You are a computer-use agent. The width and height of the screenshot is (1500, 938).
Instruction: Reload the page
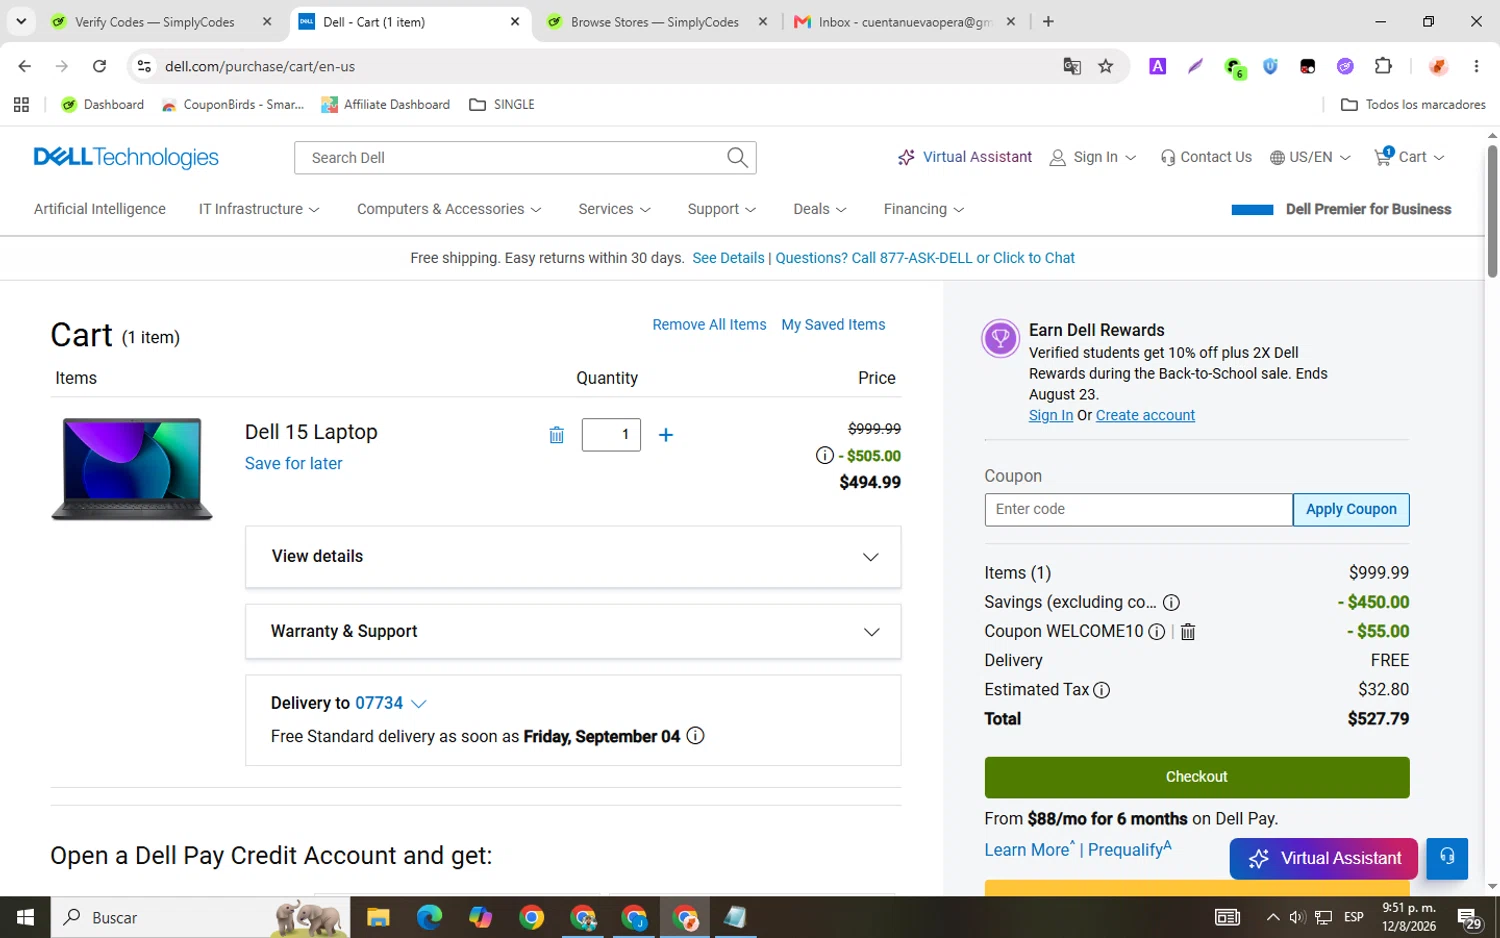[99, 66]
